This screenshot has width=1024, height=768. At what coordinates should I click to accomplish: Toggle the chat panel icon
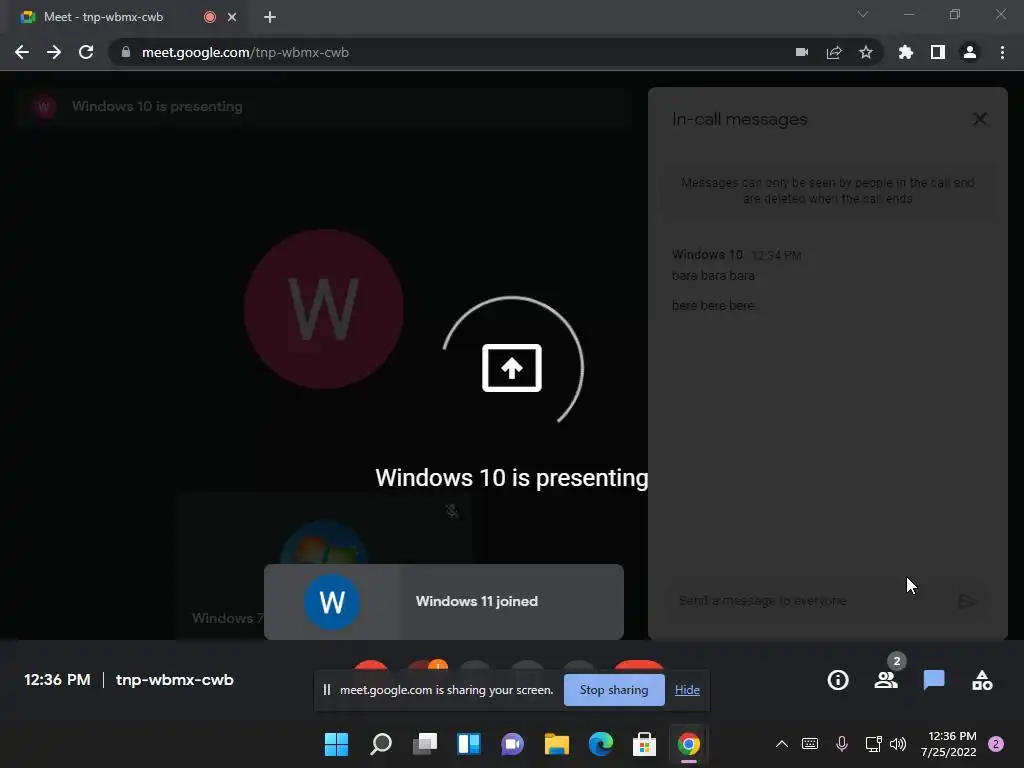934,680
